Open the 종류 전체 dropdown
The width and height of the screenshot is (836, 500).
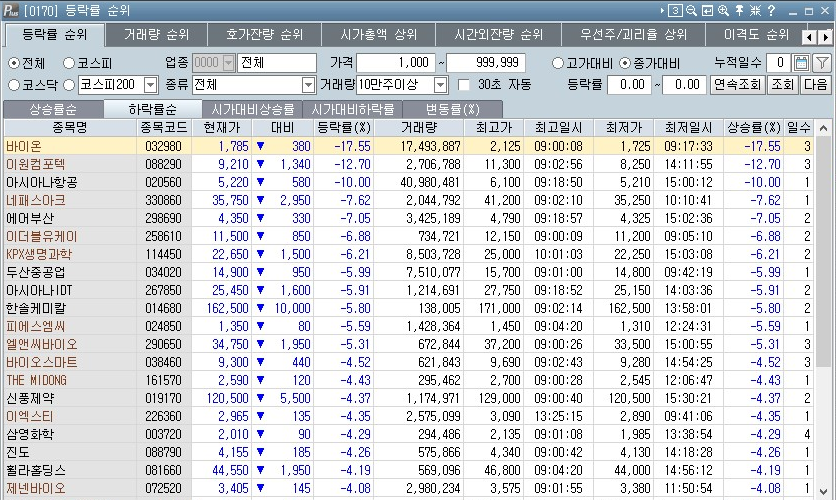pyautogui.click(x=308, y=85)
